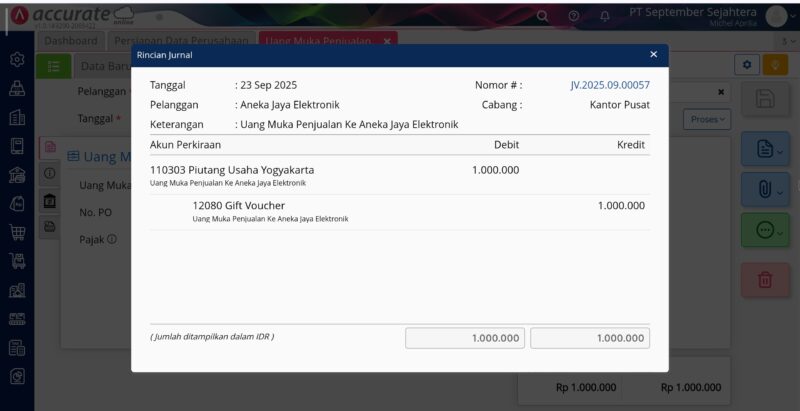This screenshot has width=800, height=411.
Task: Expand the Proses dropdown
Action: click(x=706, y=118)
